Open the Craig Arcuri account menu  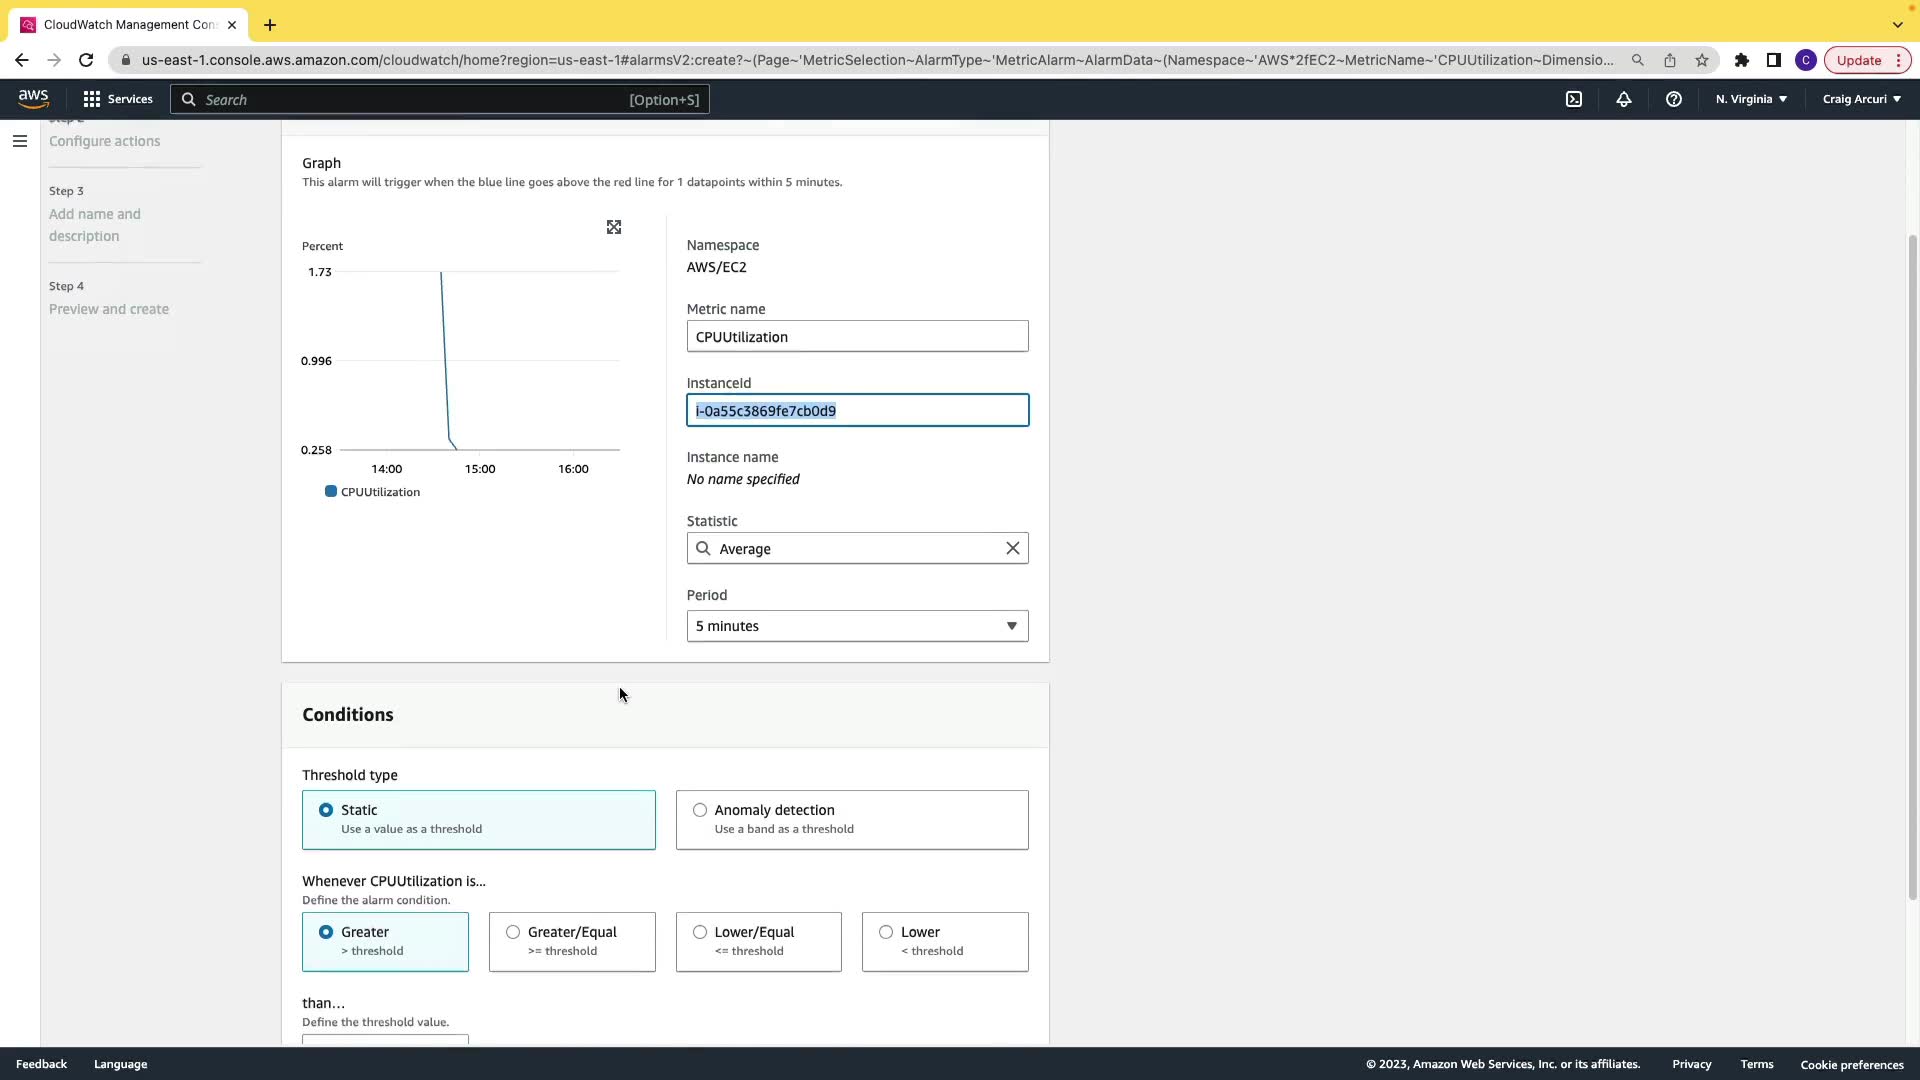[x=1861, y=99]
